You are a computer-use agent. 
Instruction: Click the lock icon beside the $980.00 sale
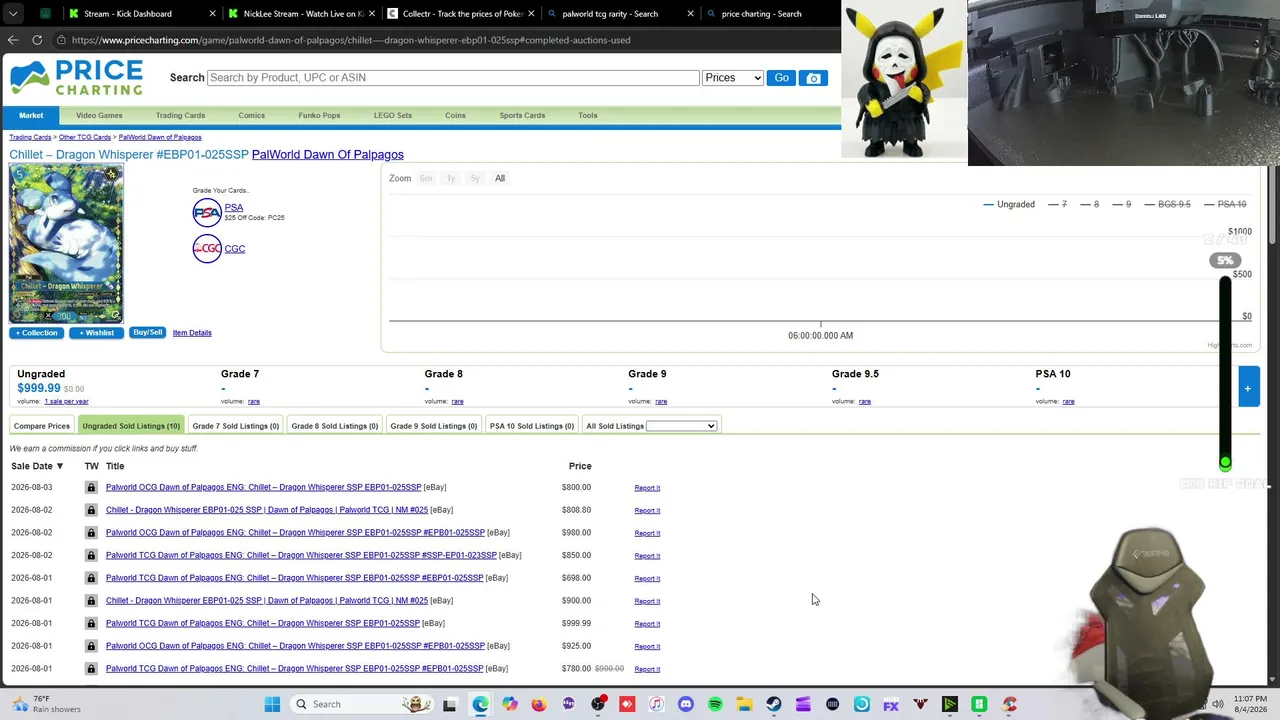pyautogui.click(x=91, y=533)
